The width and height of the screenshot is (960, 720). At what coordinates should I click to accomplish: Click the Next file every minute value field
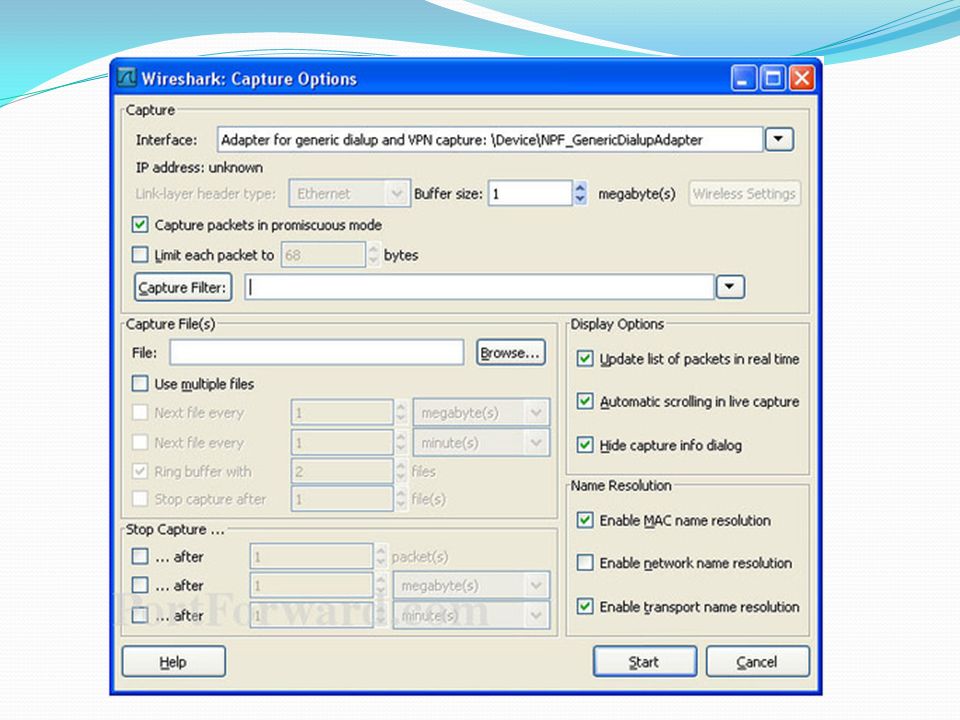(x=342, y=442)
